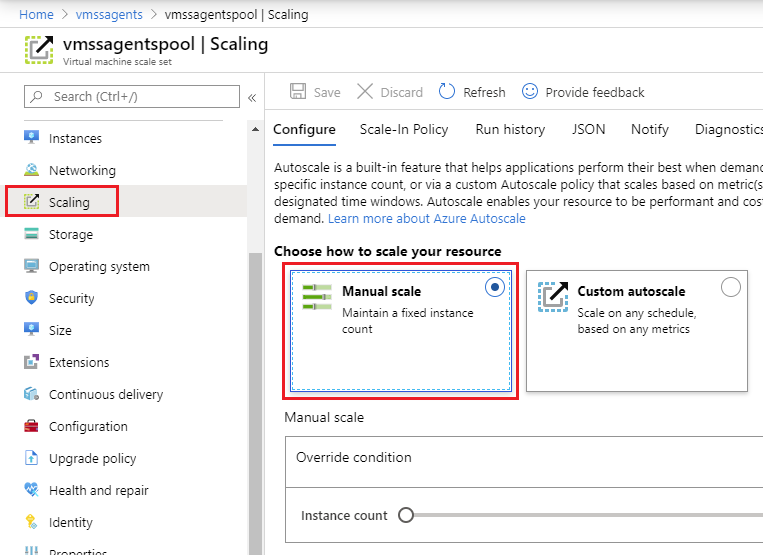Viewport: 763px width, 555px height.
Task: Open the Configure tab
Action: pos(304,129)
